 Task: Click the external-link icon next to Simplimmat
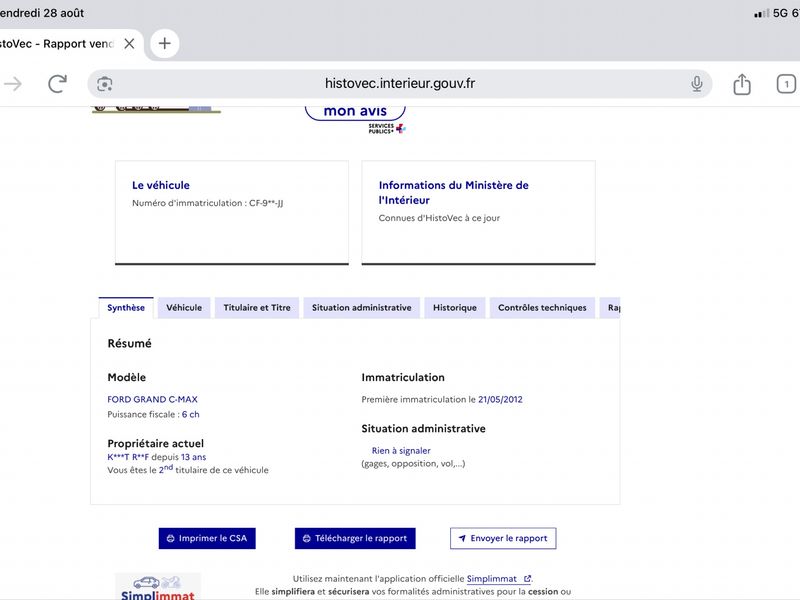point(528,579)
